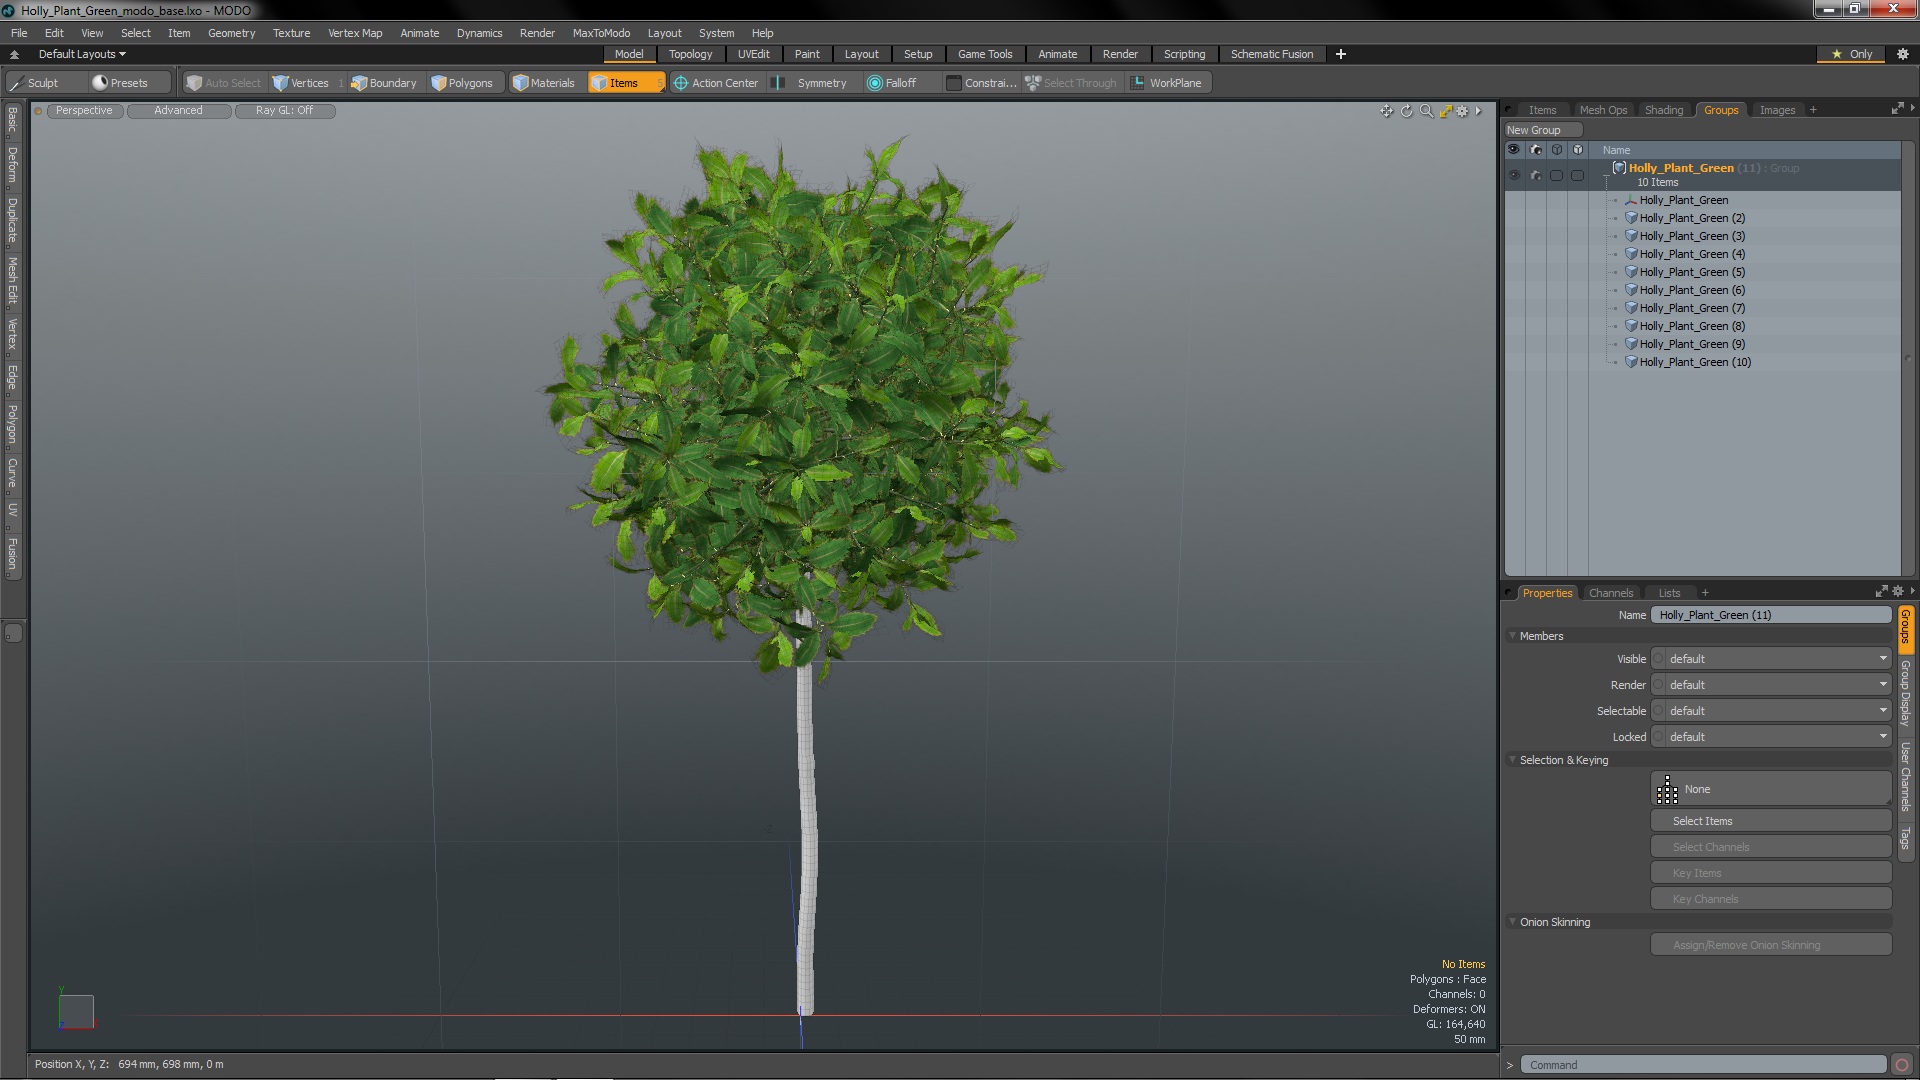This screenshot has height=1080, width=1920.
Task: Select Holly_Plant_Green (5) in tree
Action: 1692,272
